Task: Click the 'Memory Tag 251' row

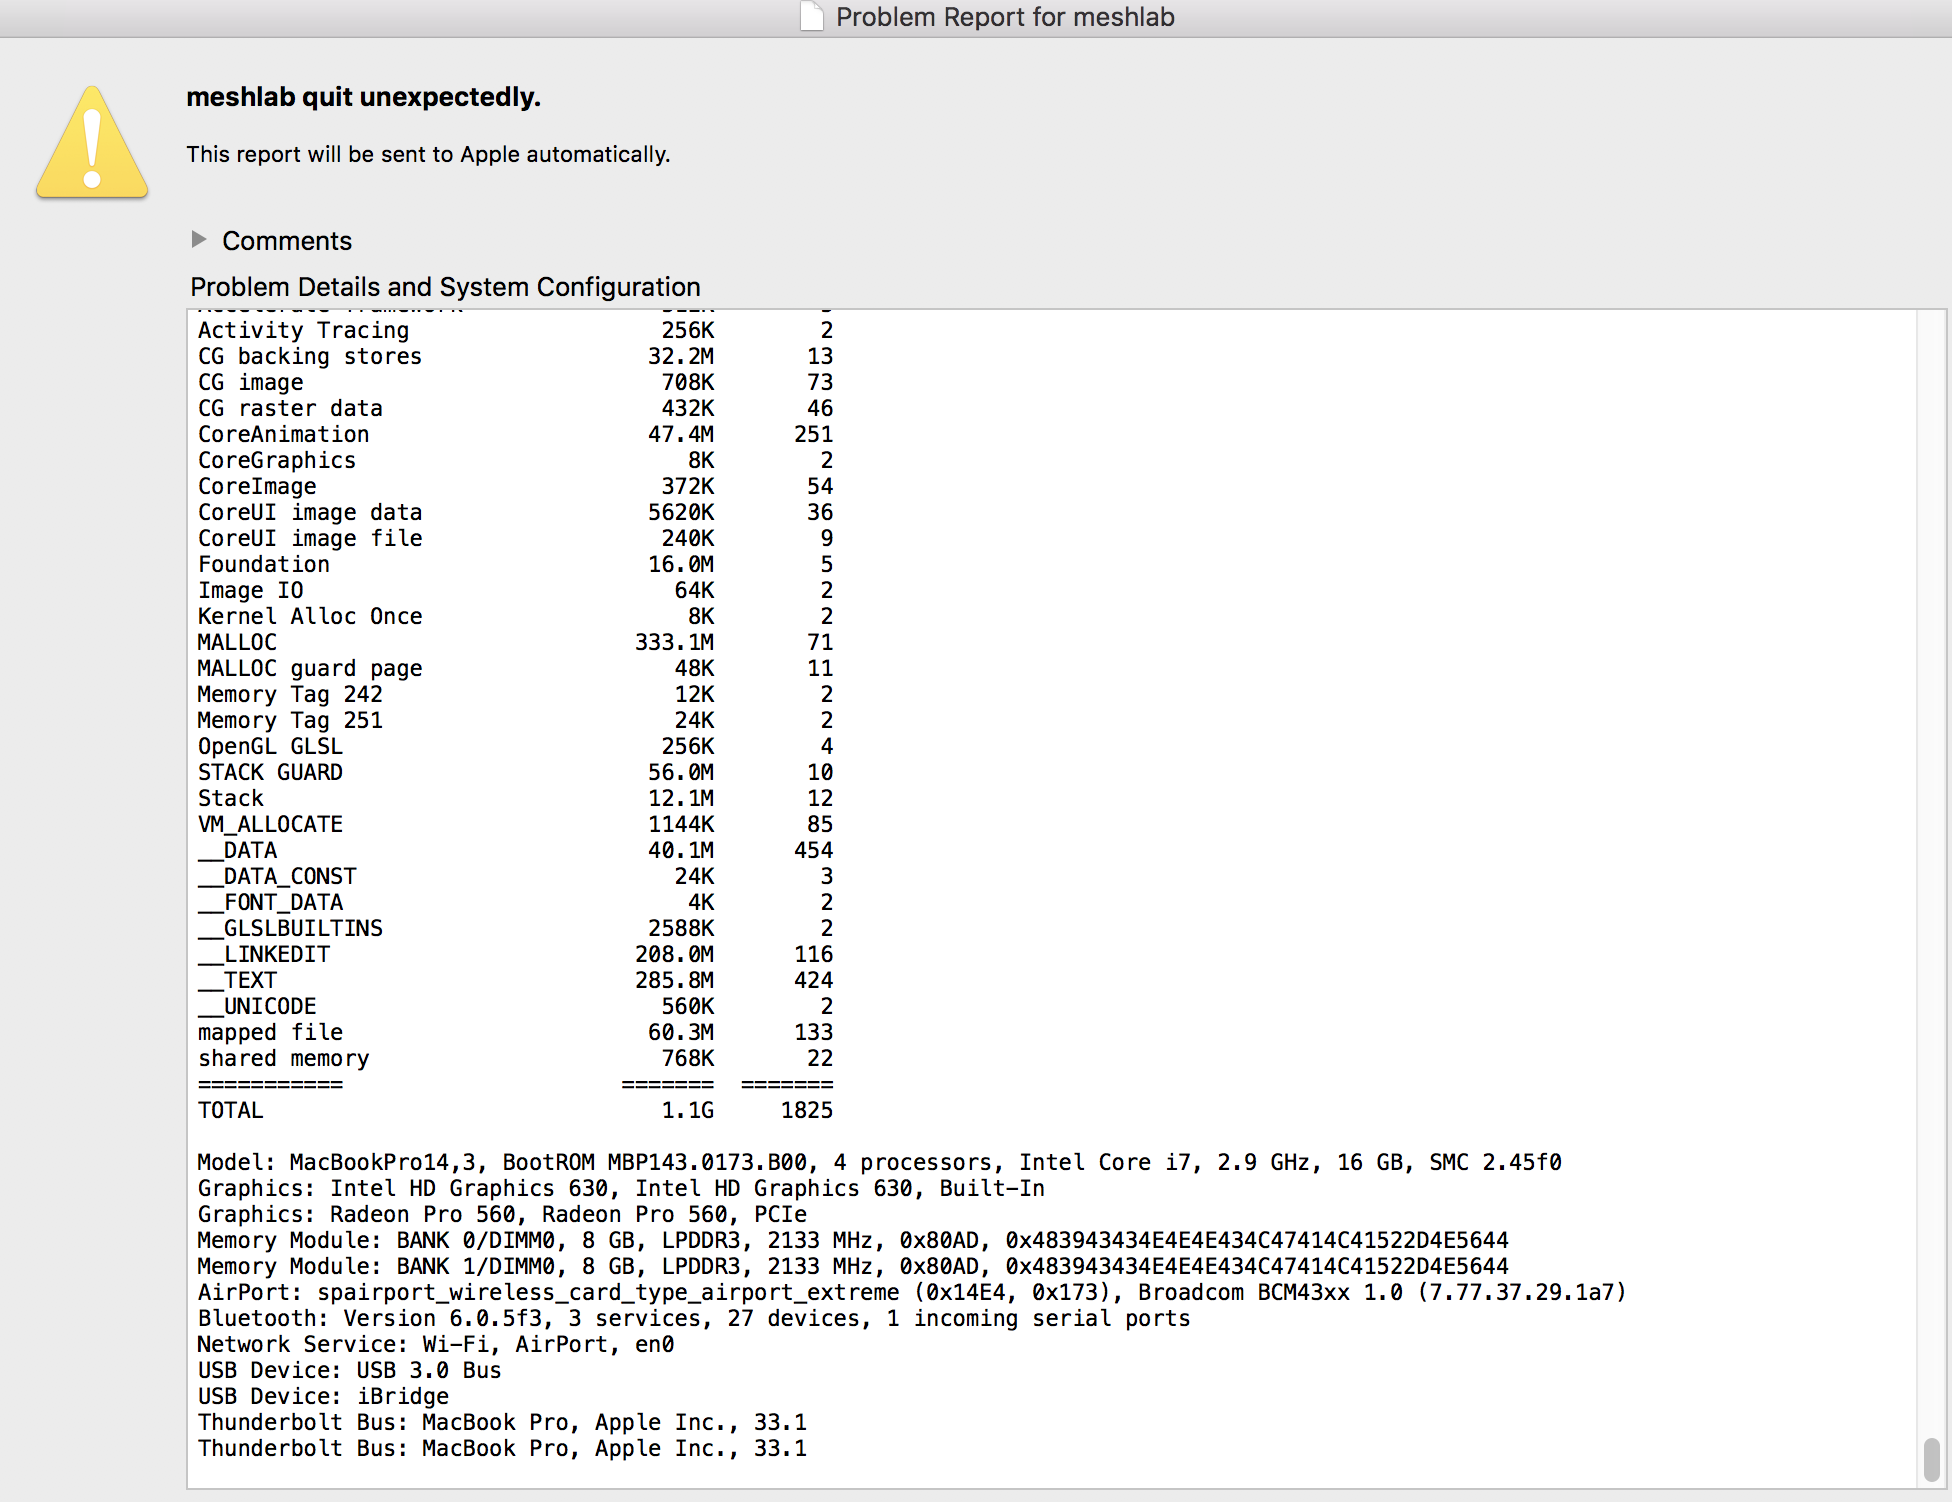Action: coord(515,720)
